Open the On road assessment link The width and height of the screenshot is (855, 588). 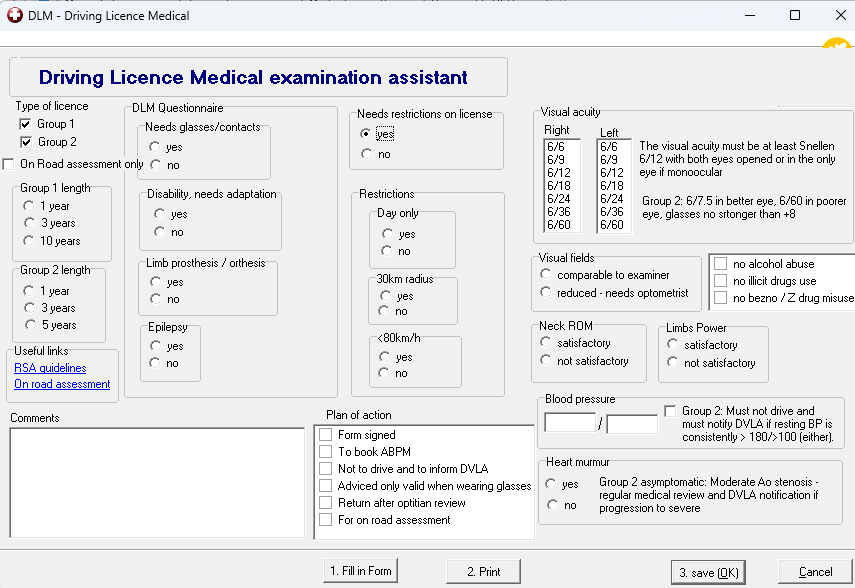point(62,384)
